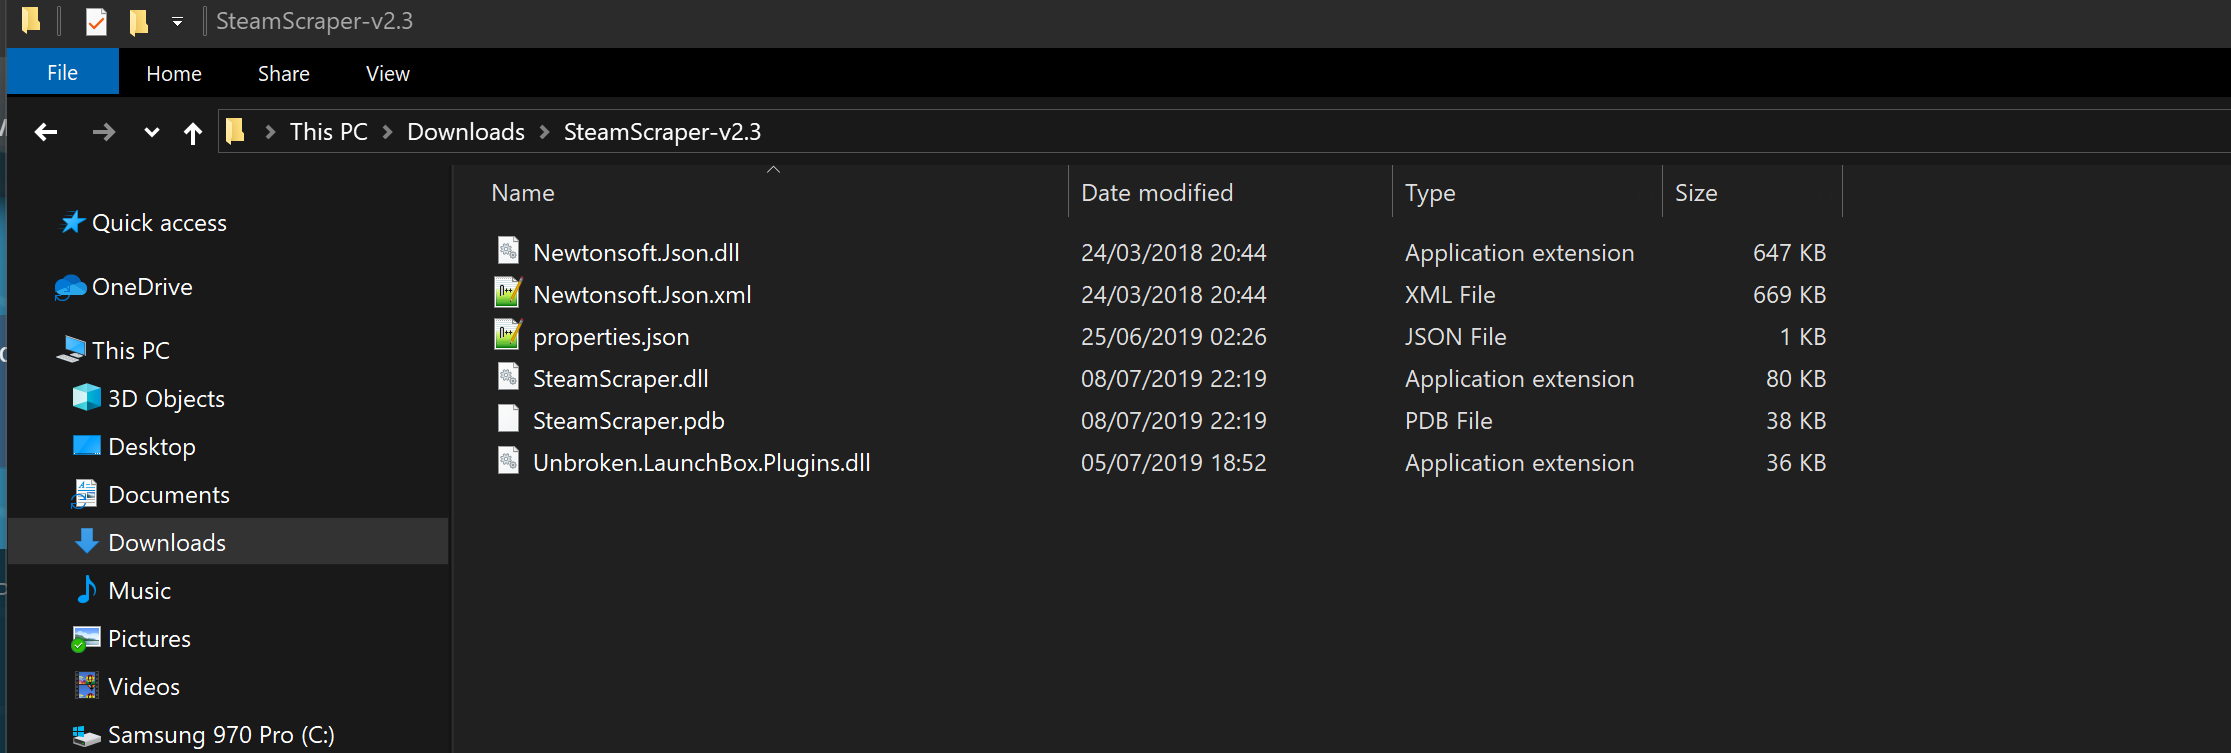Open Samsung 970 Pro (C:) drive
This screenshot has width=2231, height=753.
click(221, 734)
